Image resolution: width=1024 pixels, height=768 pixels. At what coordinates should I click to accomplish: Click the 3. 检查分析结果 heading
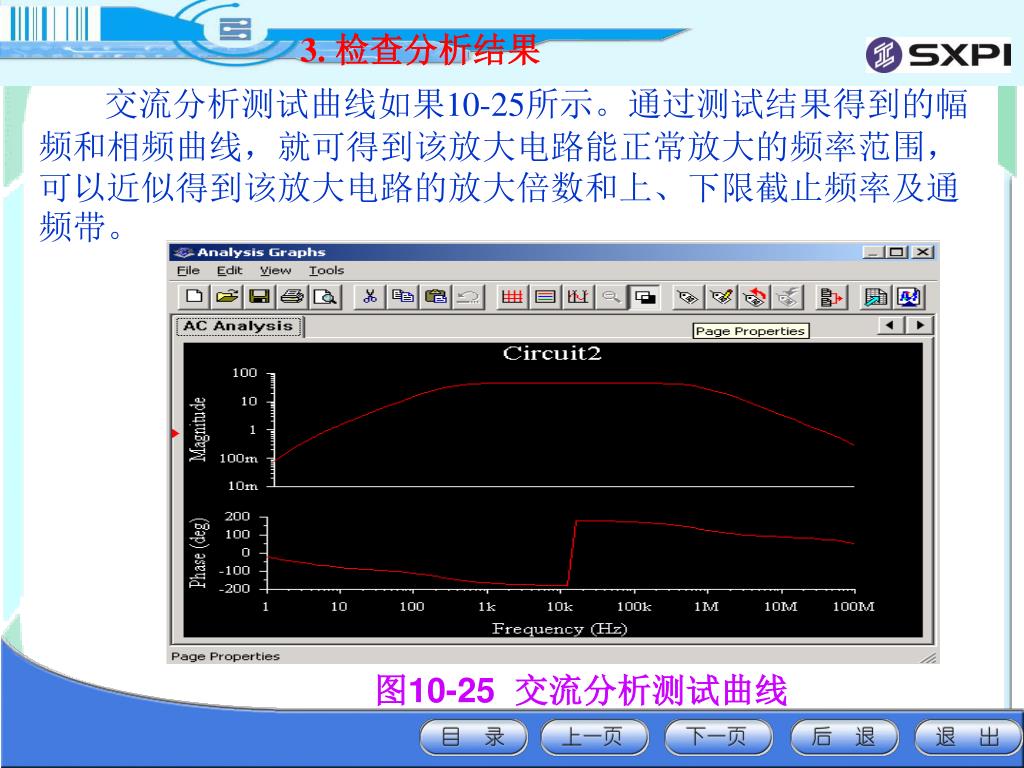coord(420,50)
